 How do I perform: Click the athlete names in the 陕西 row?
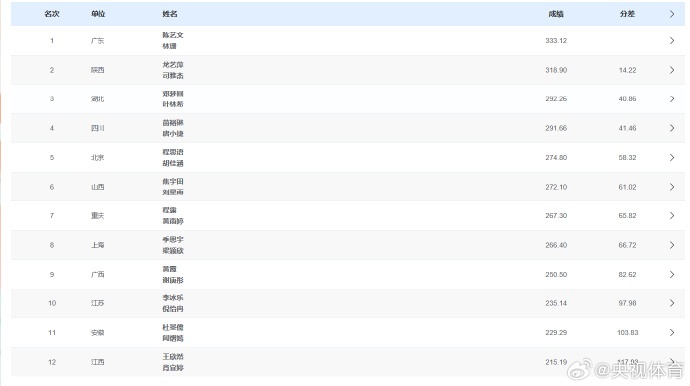[x=173, y=70]
